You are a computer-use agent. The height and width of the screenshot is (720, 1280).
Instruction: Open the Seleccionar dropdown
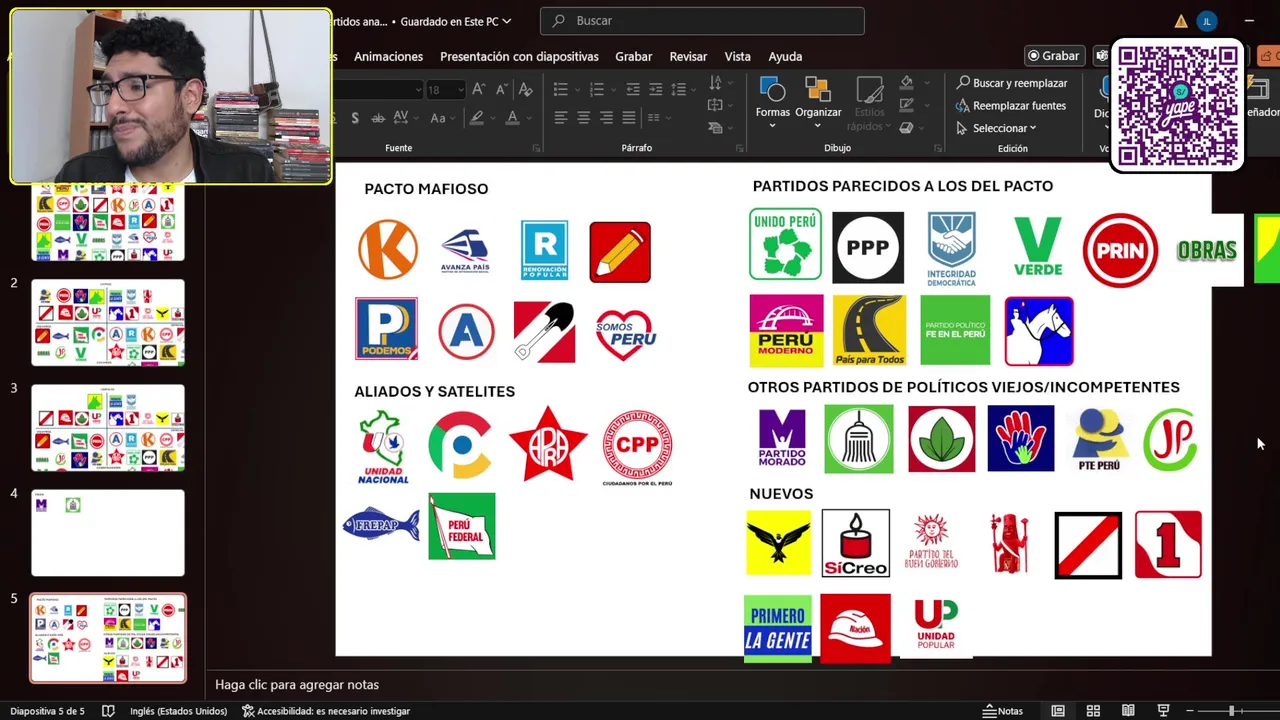point(997,128)
